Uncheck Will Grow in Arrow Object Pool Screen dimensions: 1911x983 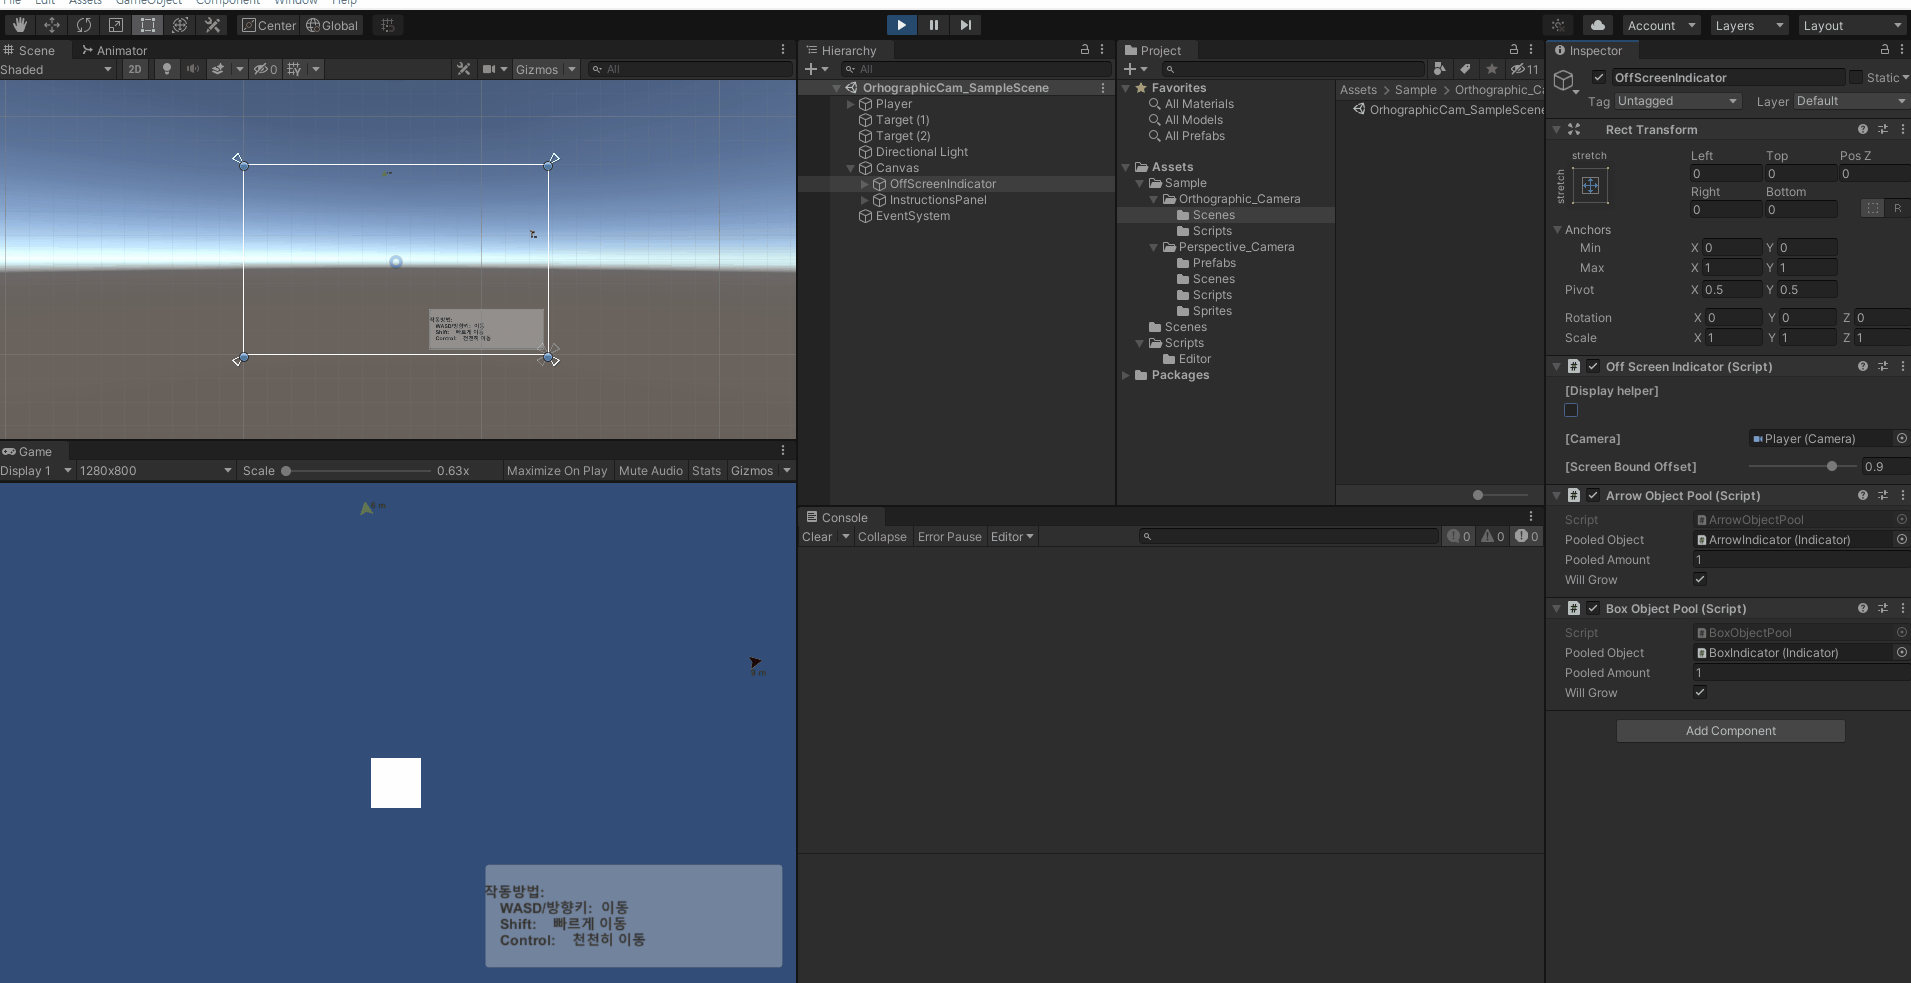coord(1699,580)
